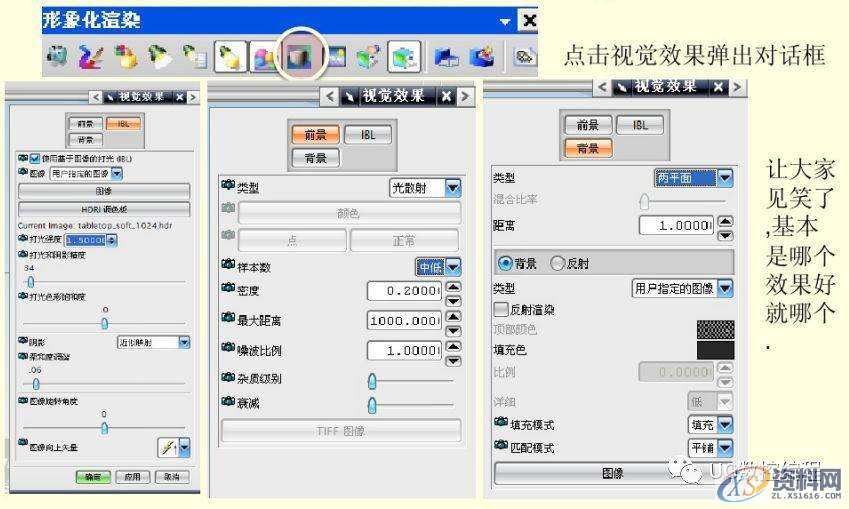The height and width of the screenshot is (509, 849).
Task: Switch to IBL tab in the middle panel
Action: [368, 134]
